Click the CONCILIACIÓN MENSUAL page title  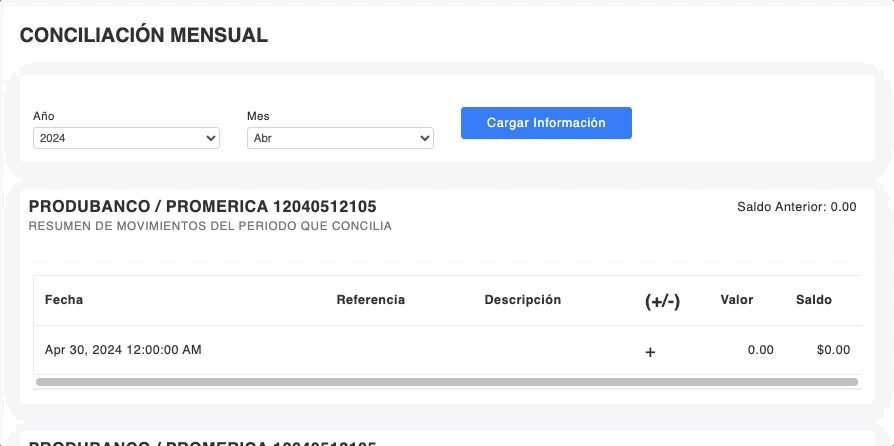coord(144,35)
